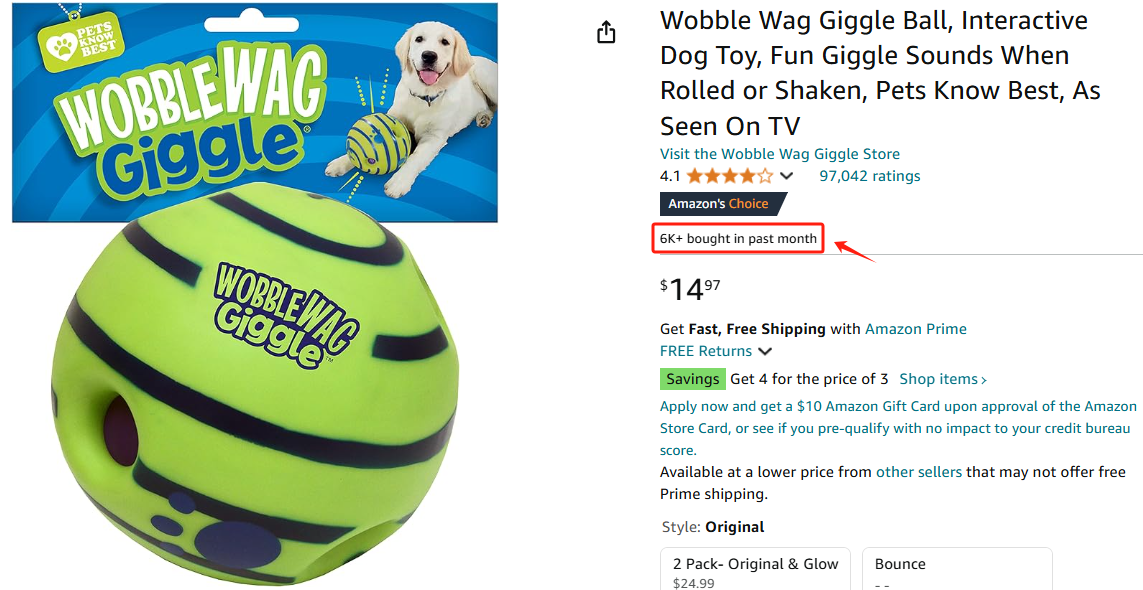Click the FREE Returns text link
Viewport: 1143px width, 590px height.
706,351
